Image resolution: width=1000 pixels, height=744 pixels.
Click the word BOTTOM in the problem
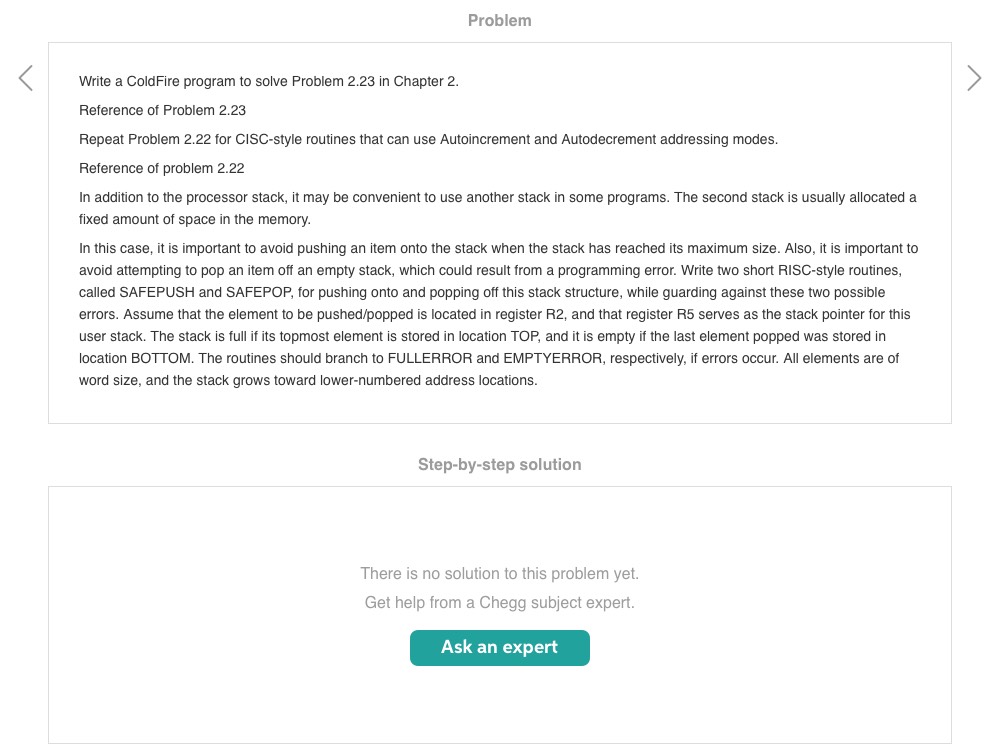[166, 358]
